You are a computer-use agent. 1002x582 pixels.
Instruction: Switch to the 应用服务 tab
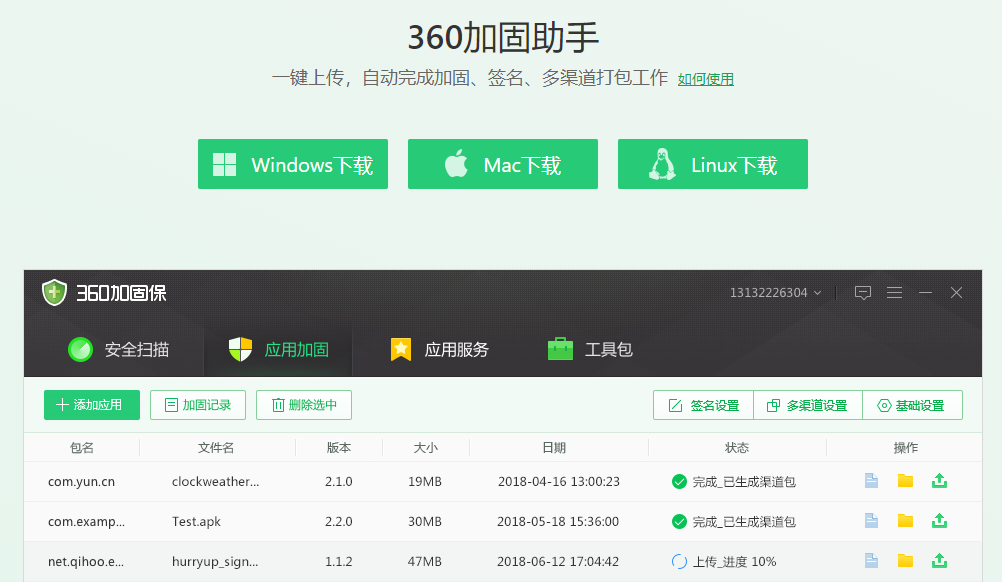439,349
